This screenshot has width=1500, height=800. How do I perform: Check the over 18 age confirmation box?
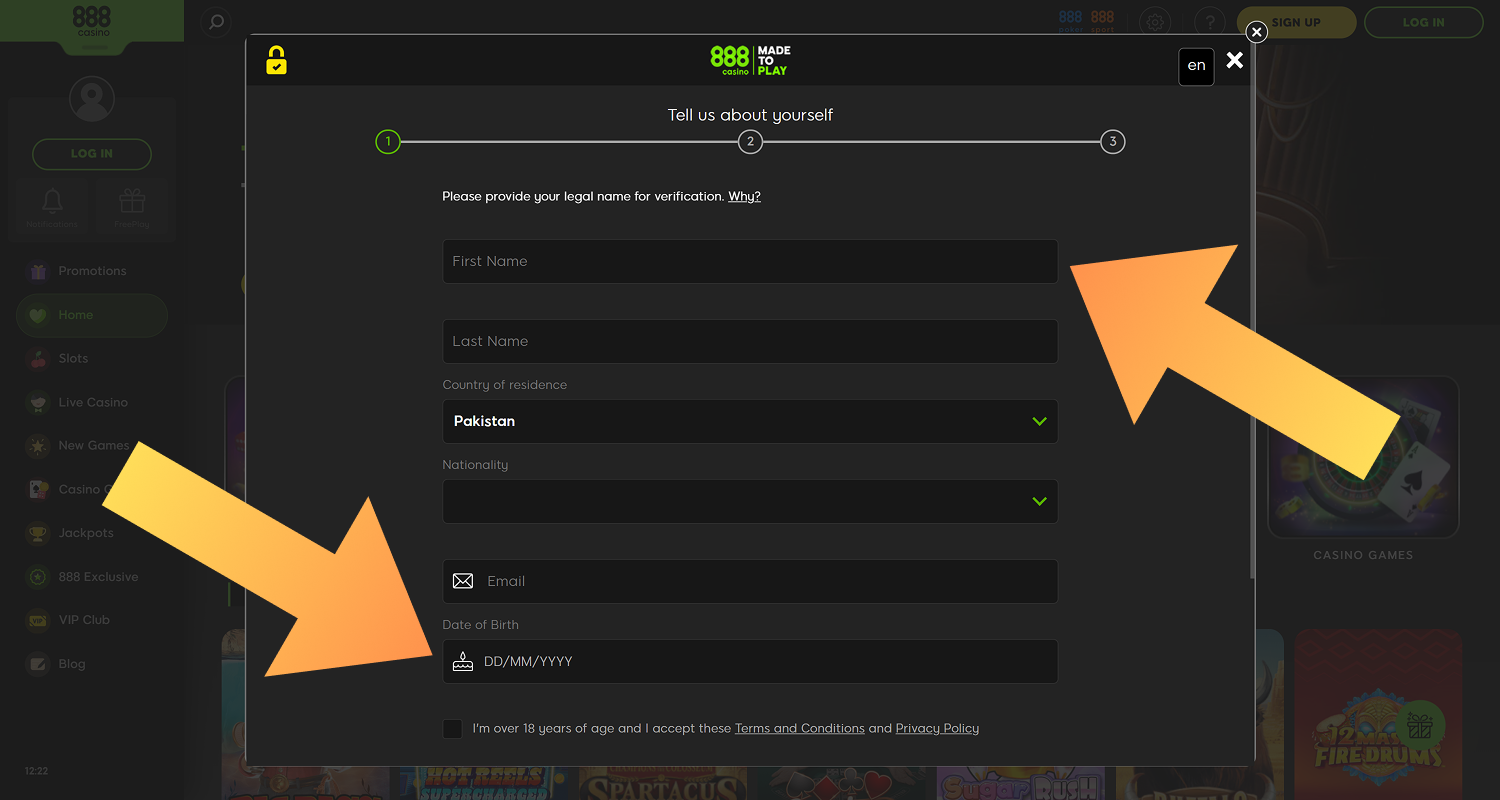[452, 728]
